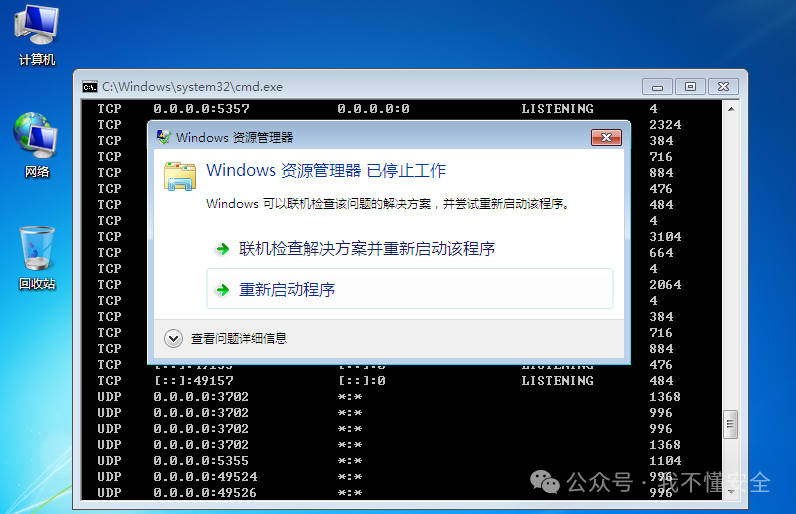Click LISTENING state in the 49157 row
This screenshot has height=514, width=796.
pyautogui.click(x=557, y=381)
